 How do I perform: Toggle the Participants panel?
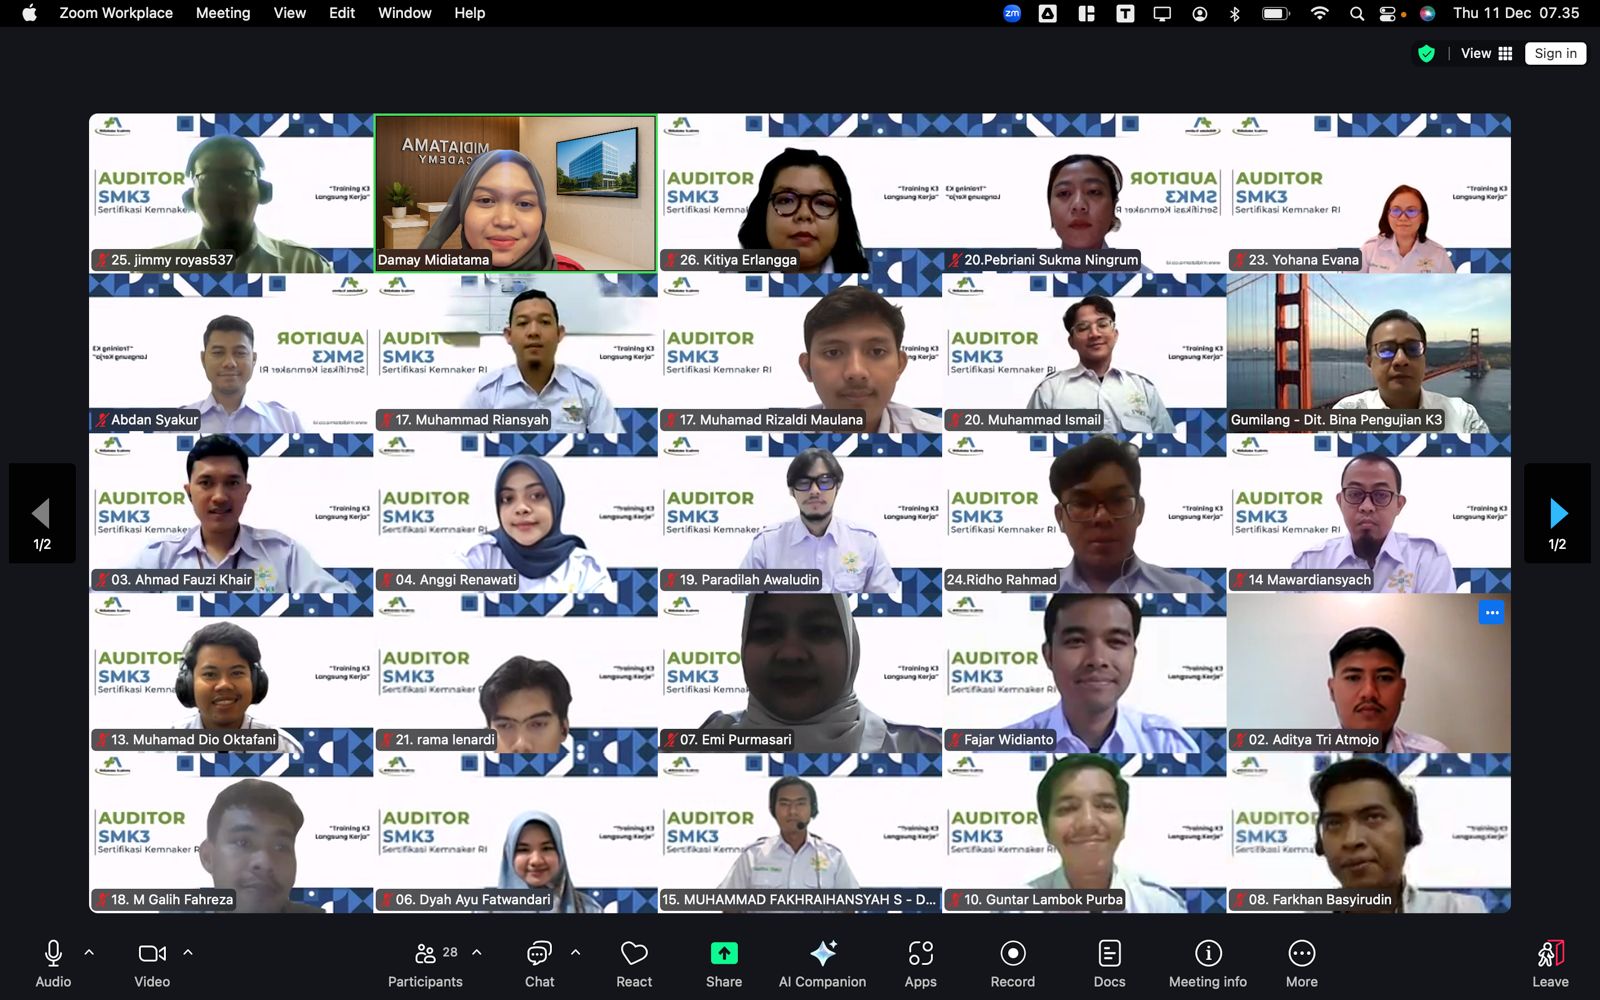[x=426, y=954]
